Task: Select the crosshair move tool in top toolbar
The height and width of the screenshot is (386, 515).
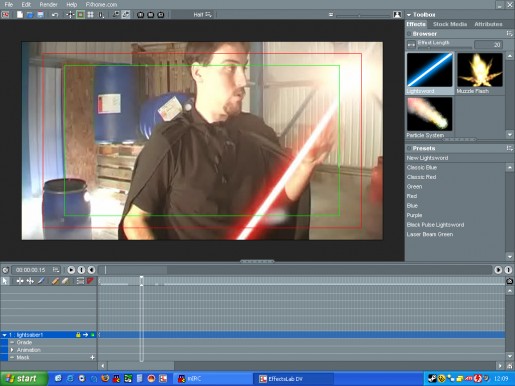Action: click(70, 15)
